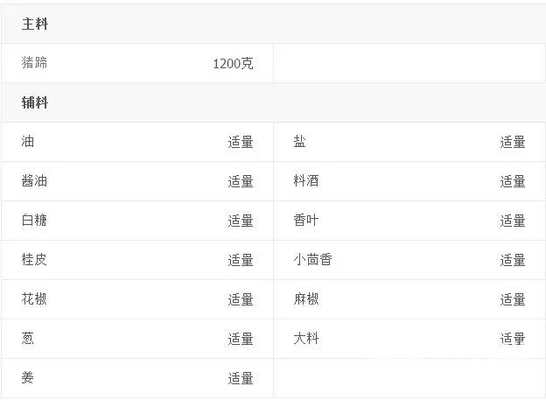The width and height of the screenshot is (546, 400).
Task: Click the 葱 ingredient link
Action: click(x=28, y=338)
